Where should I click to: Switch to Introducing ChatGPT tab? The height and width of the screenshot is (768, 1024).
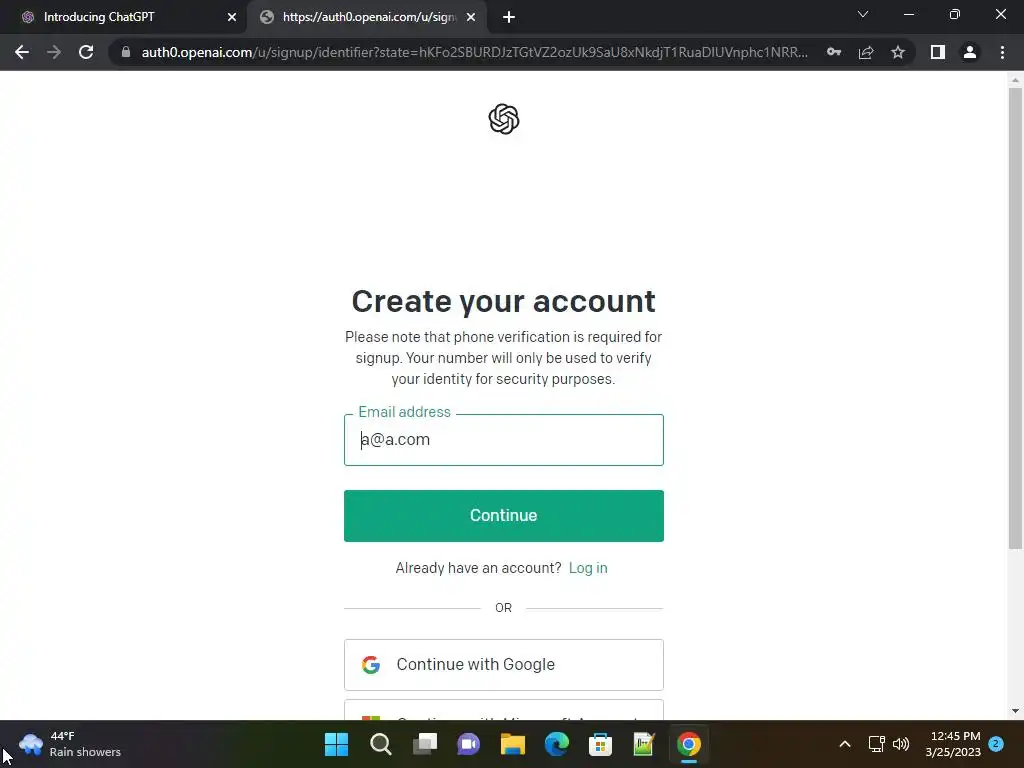tap(123, 17)
